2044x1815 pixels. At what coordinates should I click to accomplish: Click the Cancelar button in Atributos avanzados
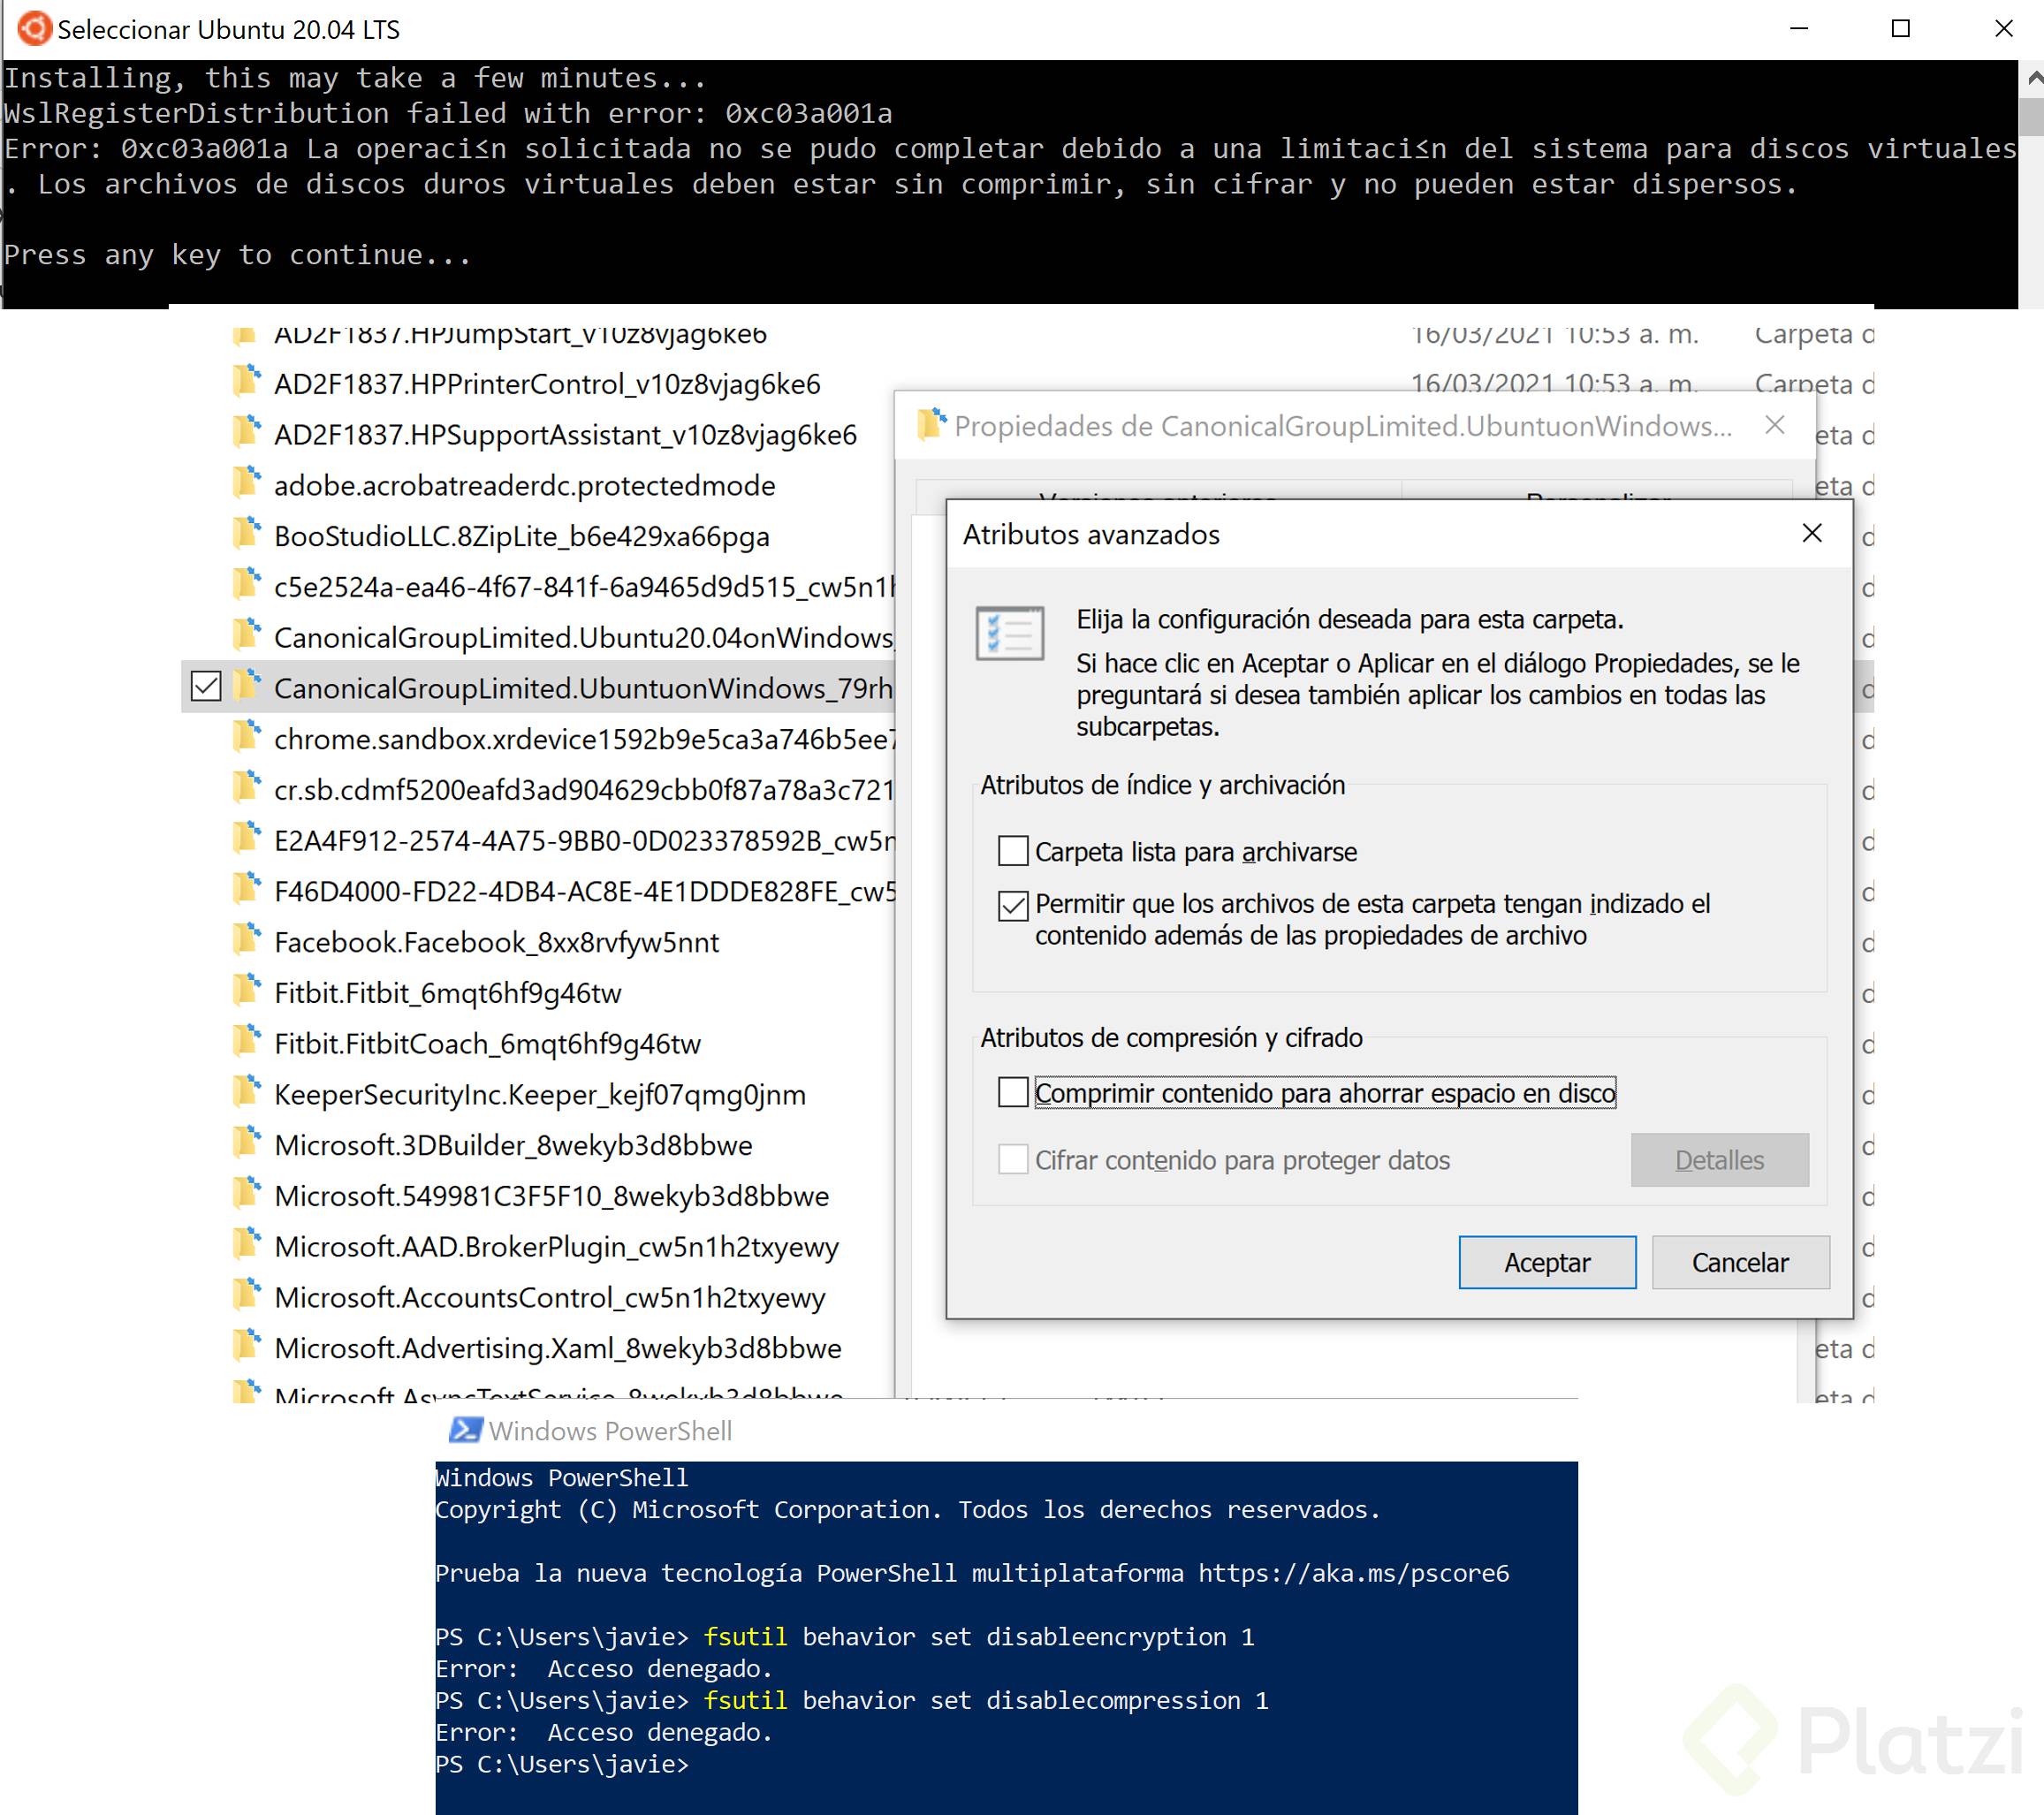pyautogui.click(x=1740, y=1262)
